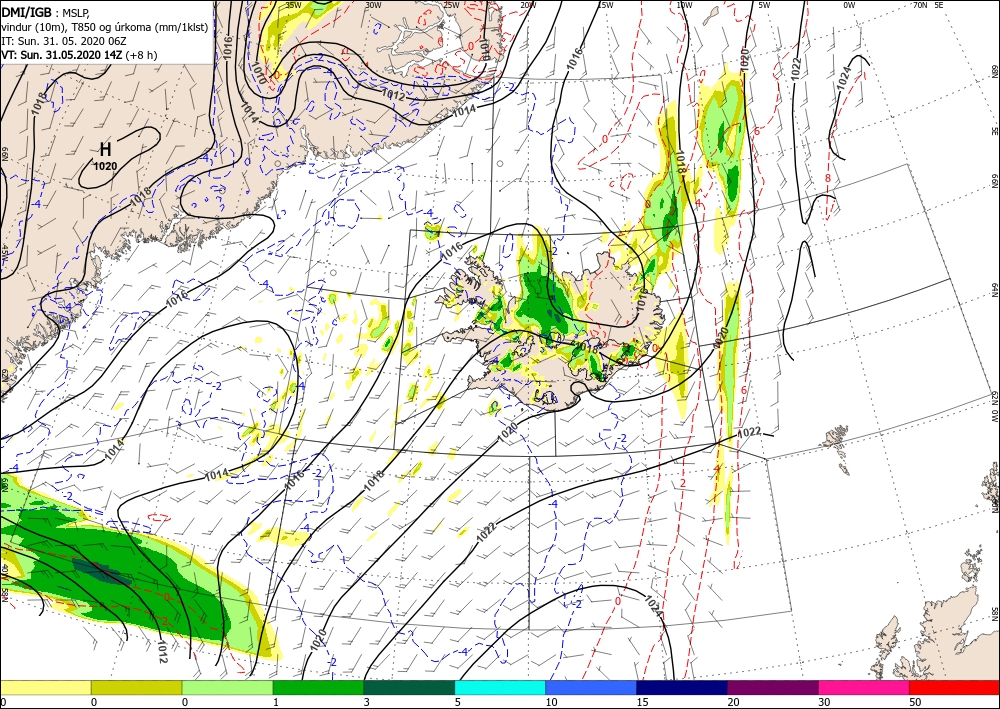Image resolution: width=1000 pixels, height=709 pixels.
Task: Select the blue 10 mm legend swatch
Action: [591, 687]
